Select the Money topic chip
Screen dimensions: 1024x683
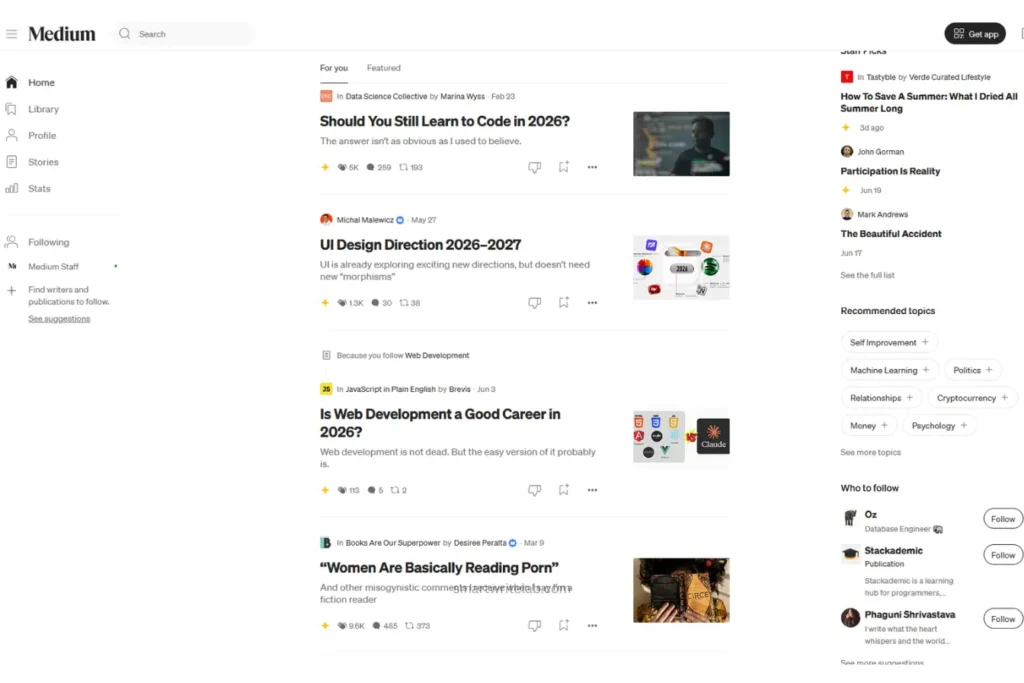click(x=869, y=426)
